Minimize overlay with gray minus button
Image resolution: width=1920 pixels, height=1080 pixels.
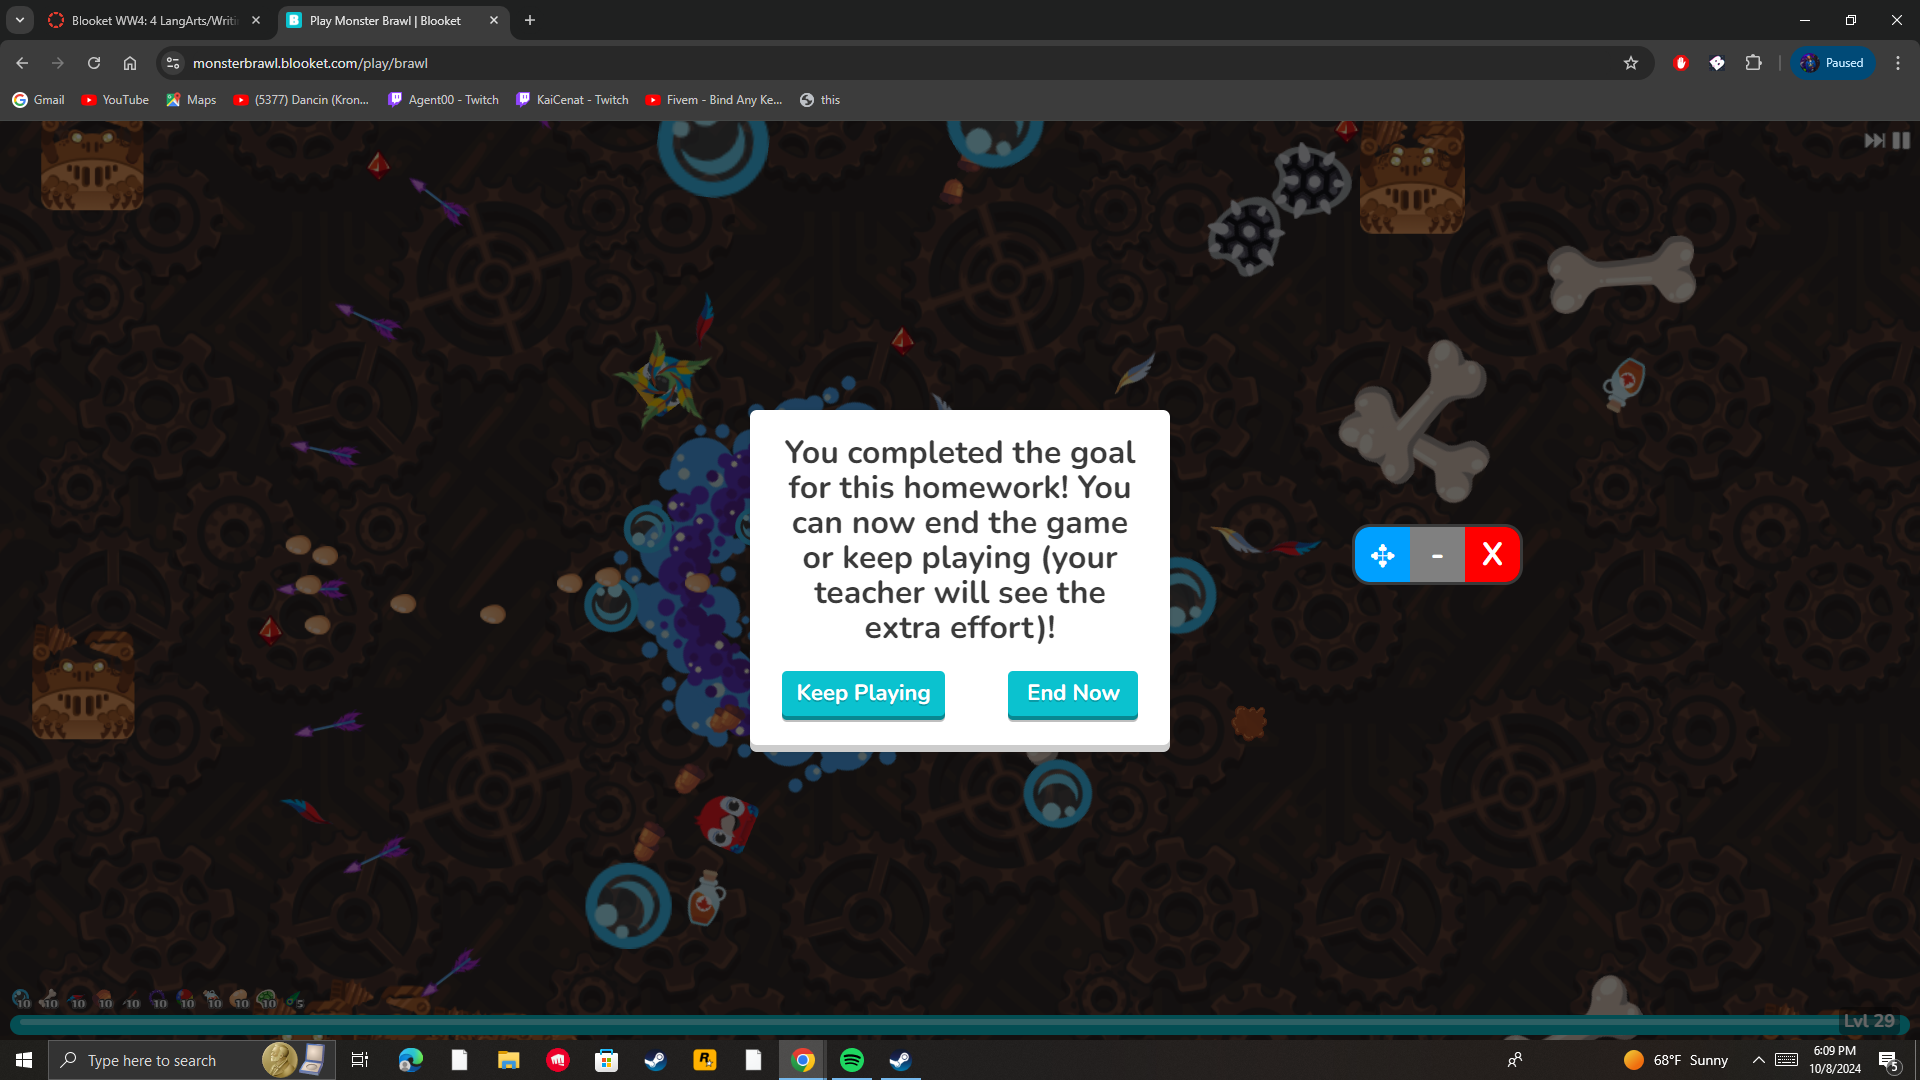1437,555
